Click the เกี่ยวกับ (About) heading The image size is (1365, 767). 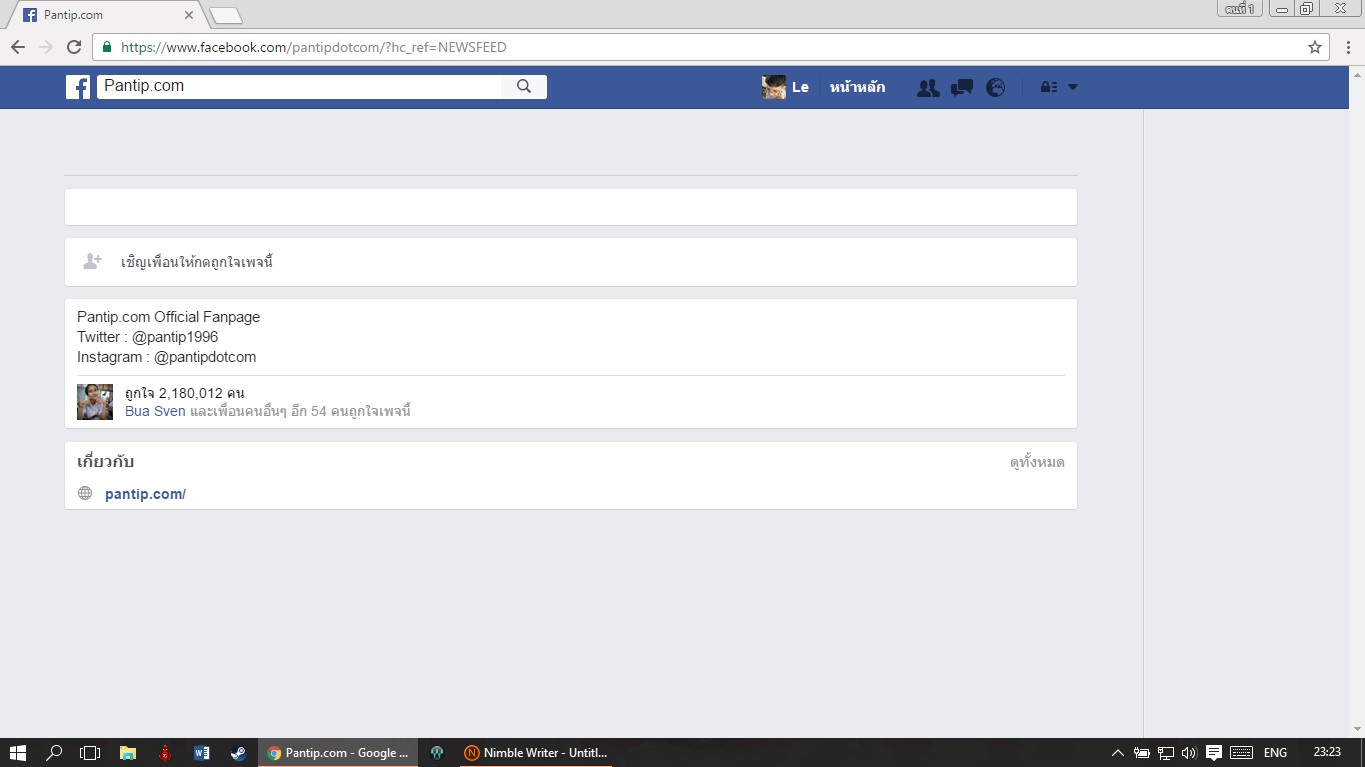pyautogui.click(x=105, y=462)
